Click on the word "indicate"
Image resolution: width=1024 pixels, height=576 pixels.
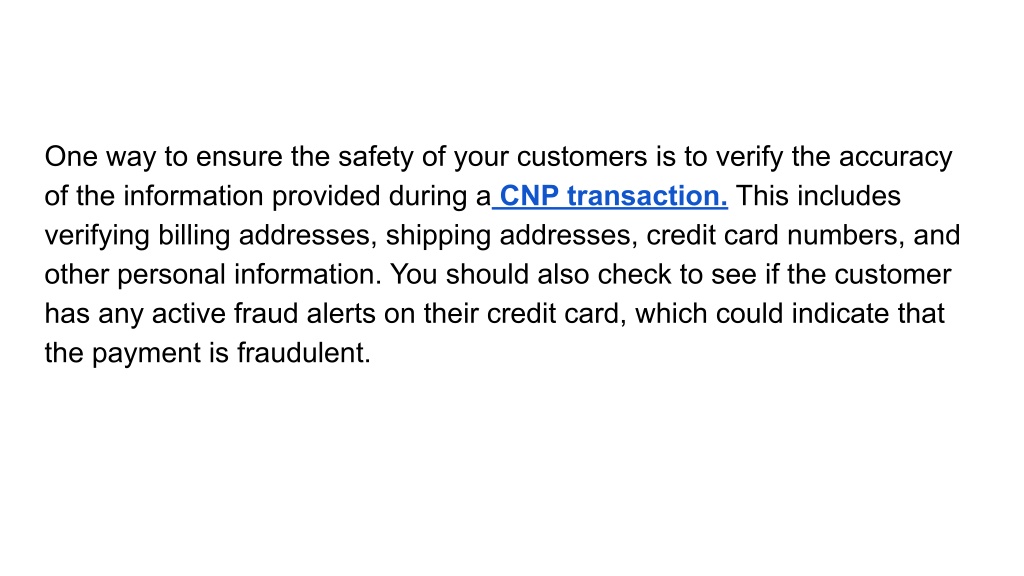840,313
